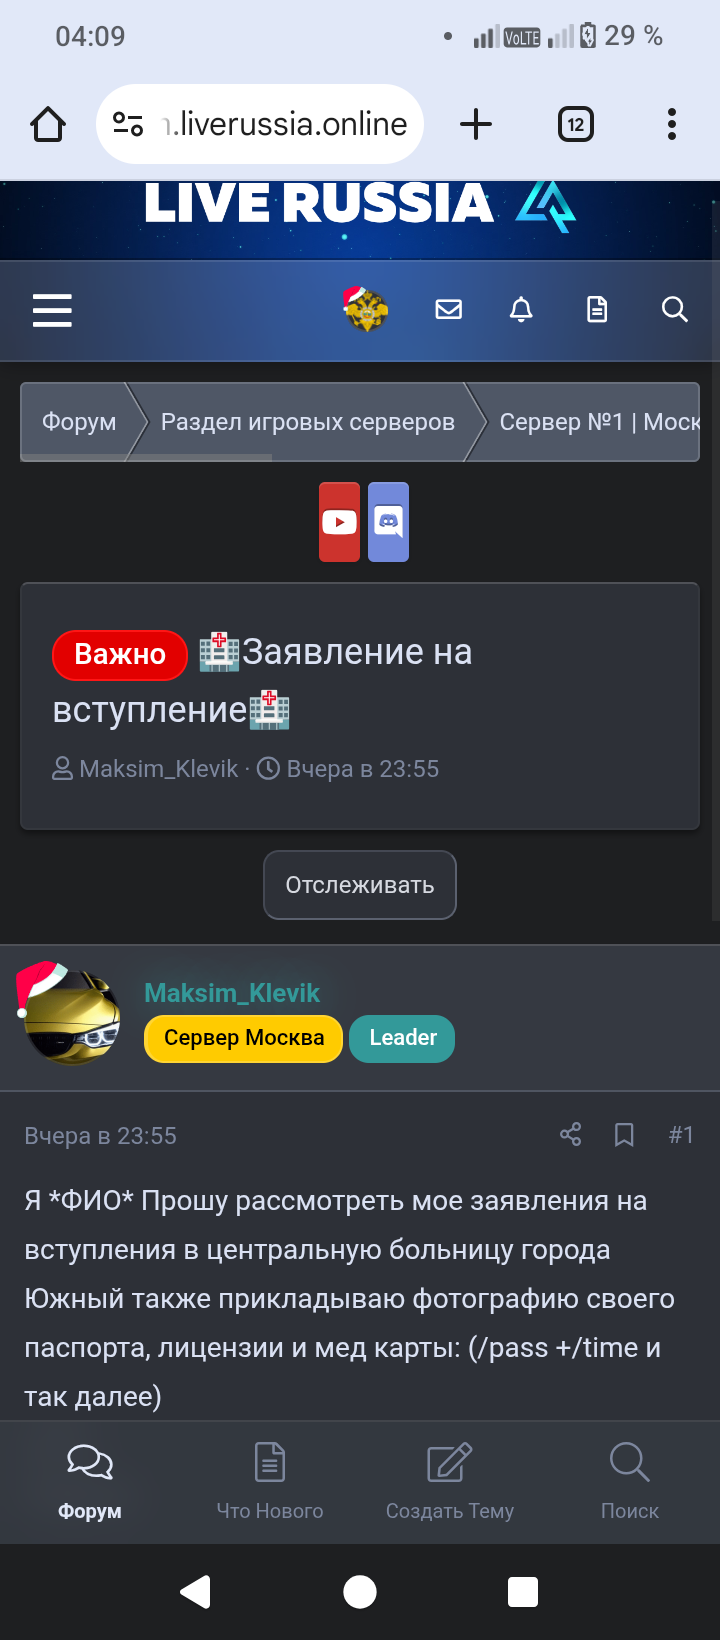Open the Discord link button
The width and height of the screenshot is (720, 1640).
point(388,522)
